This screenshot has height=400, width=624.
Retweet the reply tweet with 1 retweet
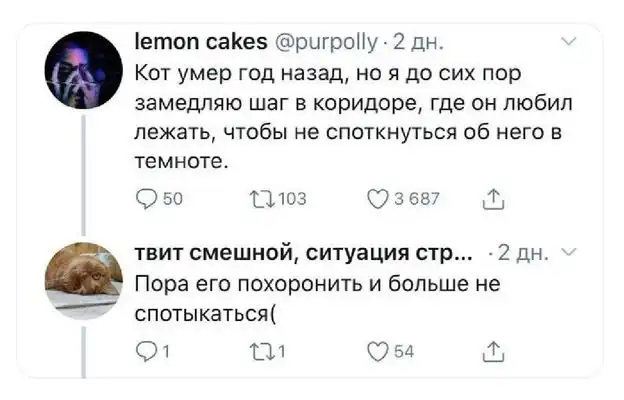point(254,349)
